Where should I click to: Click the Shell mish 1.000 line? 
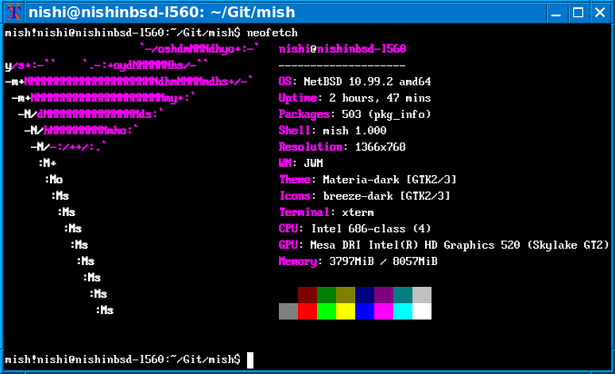(333, 131)
